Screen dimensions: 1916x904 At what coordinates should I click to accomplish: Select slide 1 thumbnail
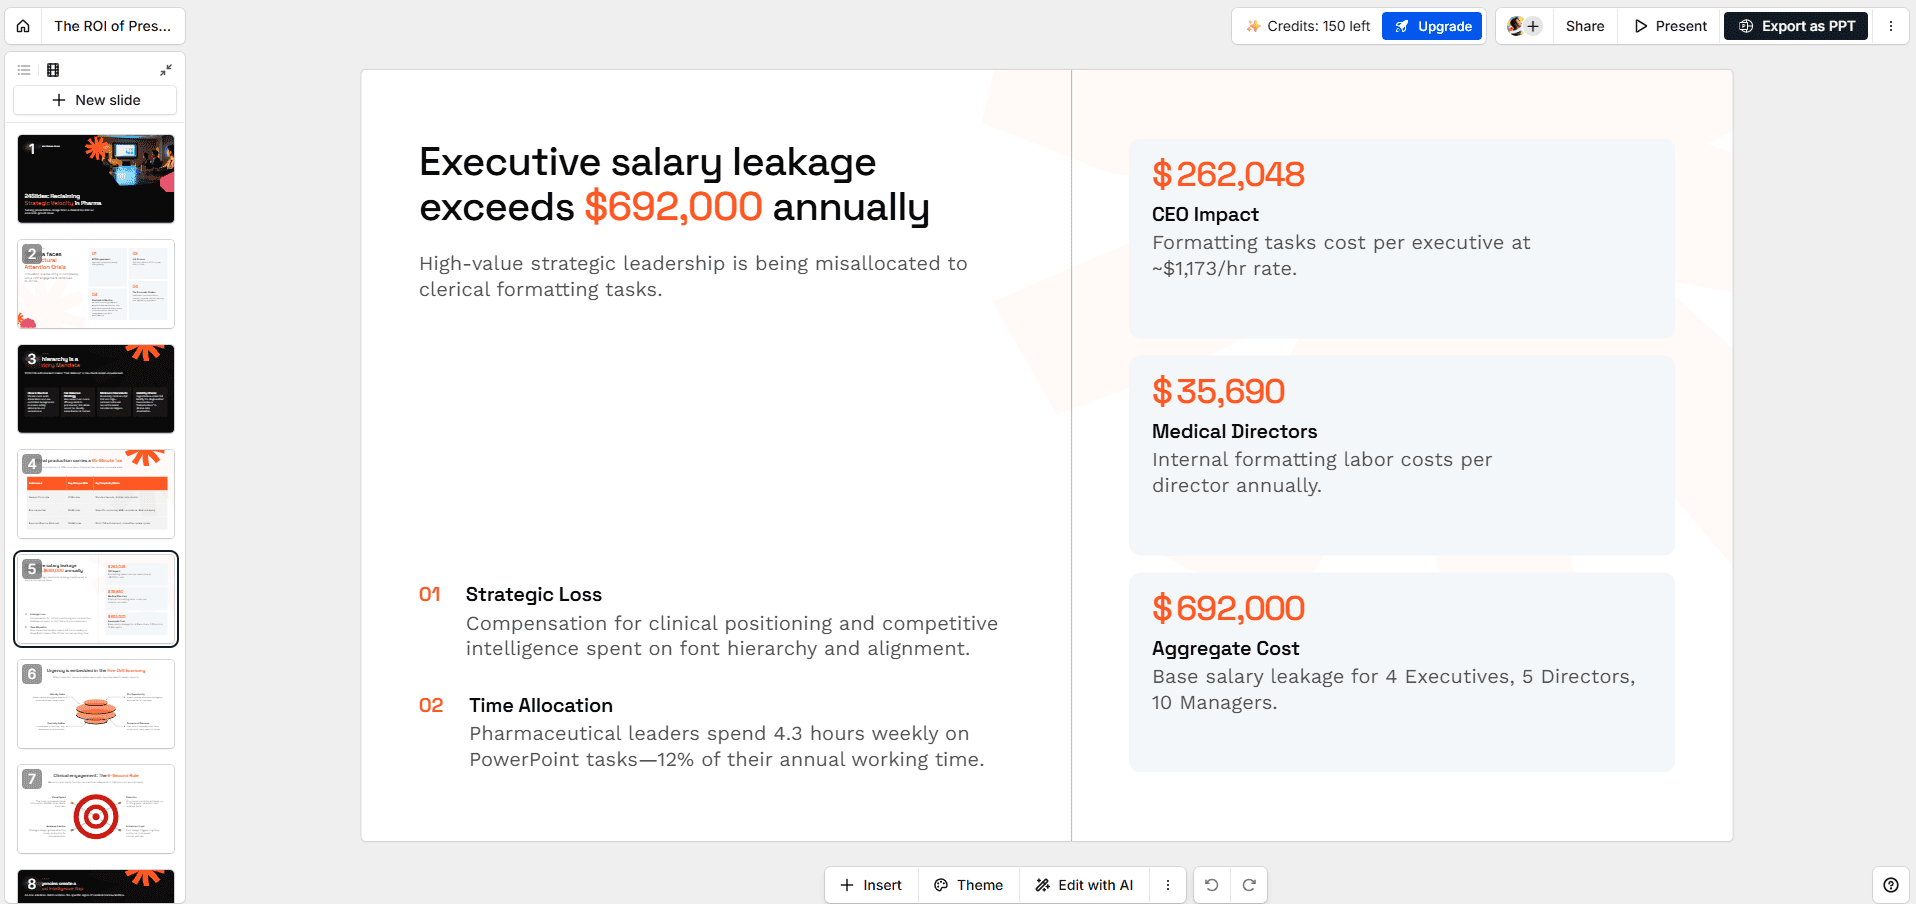point(96,179)
